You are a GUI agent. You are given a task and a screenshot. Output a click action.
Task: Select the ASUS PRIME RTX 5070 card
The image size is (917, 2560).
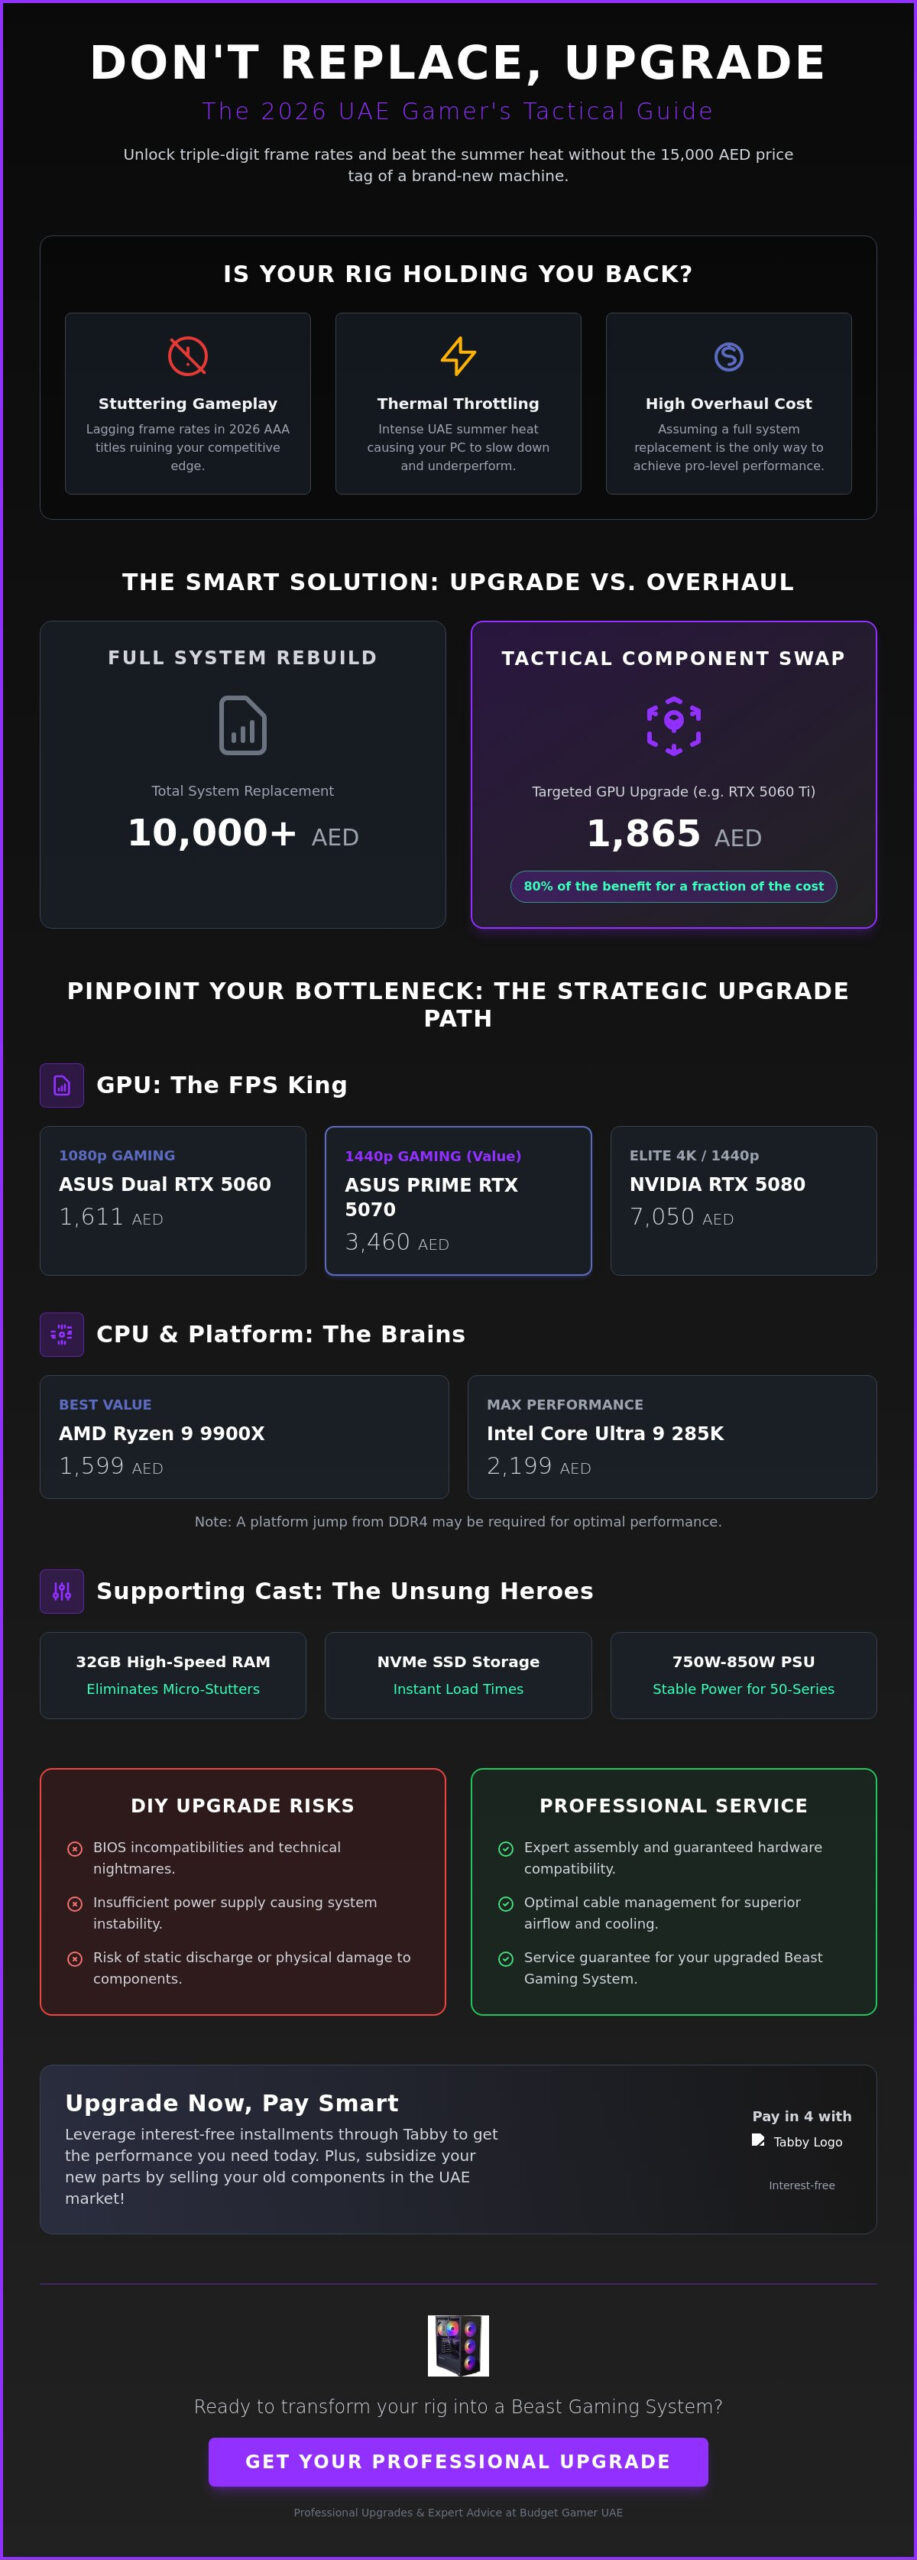(x=458, y=1200)
